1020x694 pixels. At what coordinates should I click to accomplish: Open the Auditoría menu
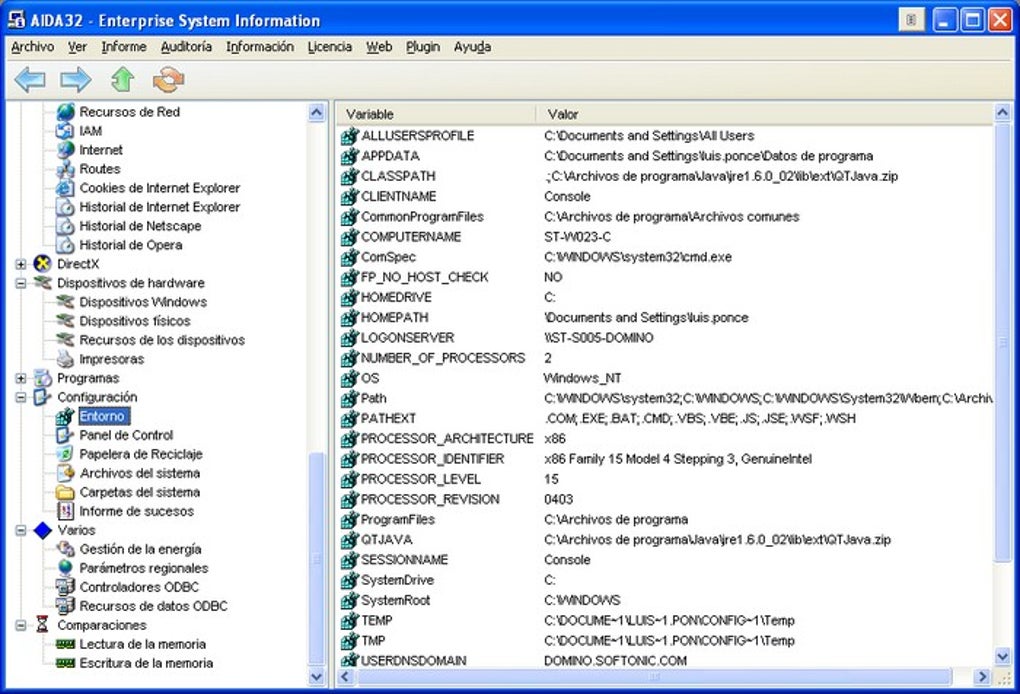[186, 47]
